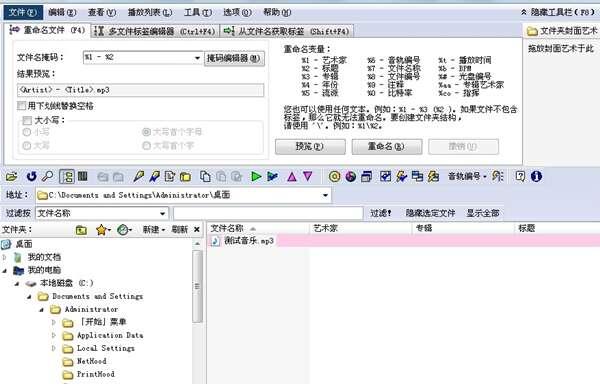Select the 小写 radio button

[27, 132]
